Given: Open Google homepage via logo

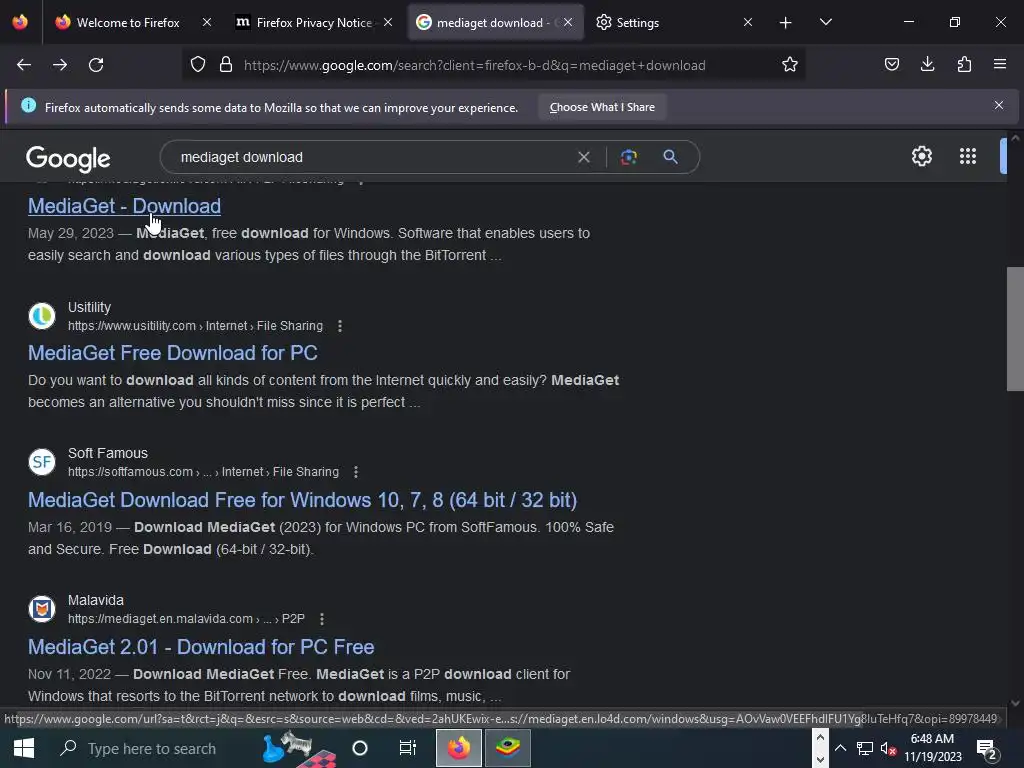Looking at the screenshot, I should [68, 159].
